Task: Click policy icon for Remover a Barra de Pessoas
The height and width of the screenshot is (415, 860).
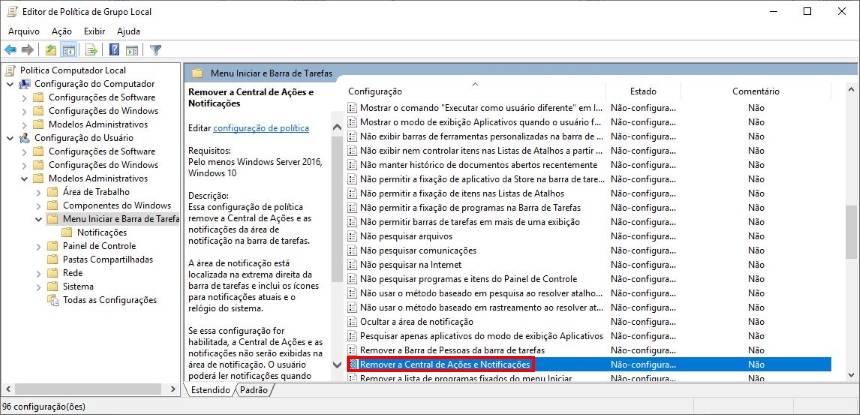Action: (x=353, y=350)
